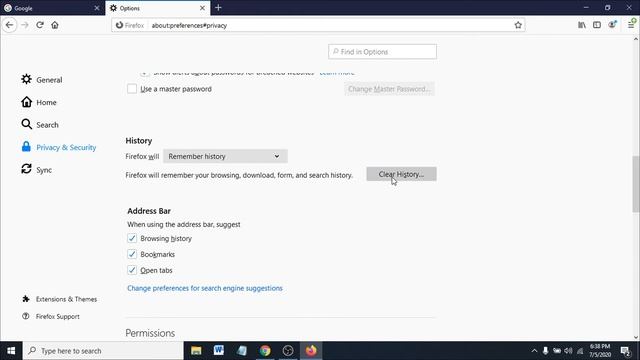The height and width of the screenshot is (360, 640).
Task: Enable Use a master password checkbox
Action: (132, 89)
